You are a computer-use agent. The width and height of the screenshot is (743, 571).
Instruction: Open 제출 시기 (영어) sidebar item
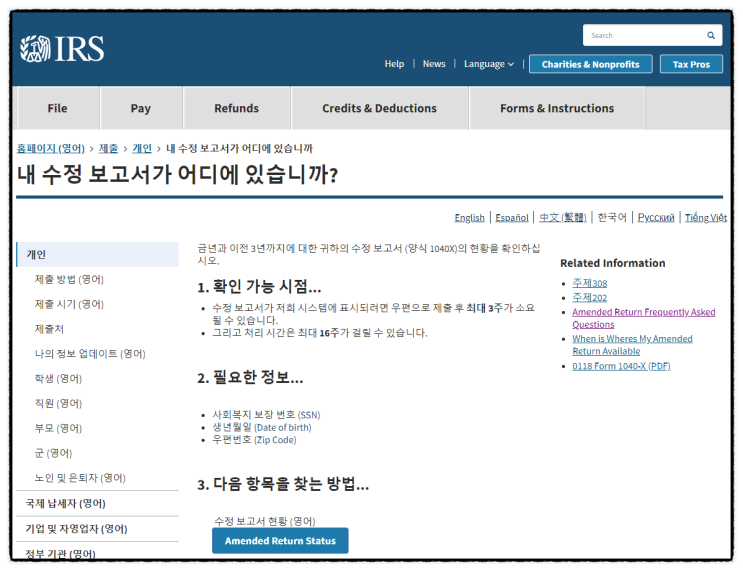point(69,304)
